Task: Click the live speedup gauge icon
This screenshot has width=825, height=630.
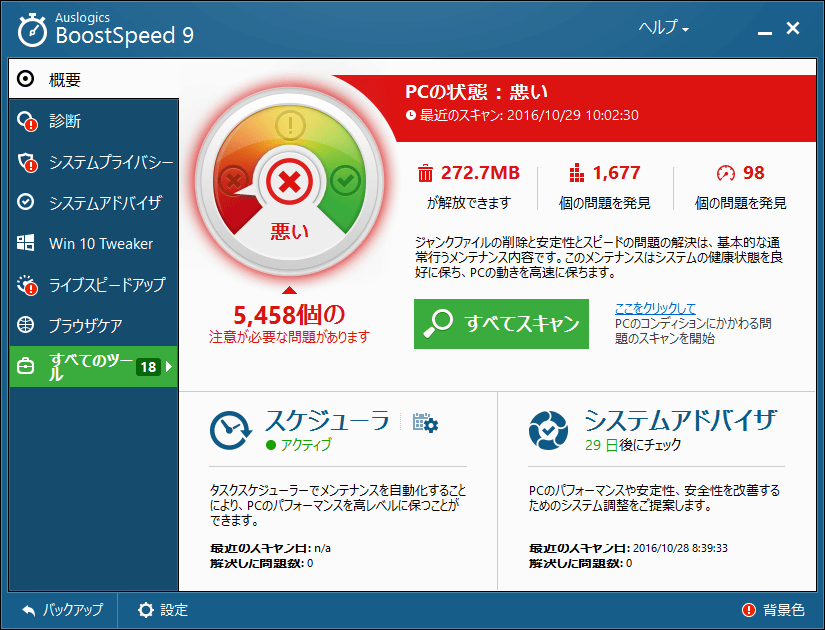Action: point(27,285)
